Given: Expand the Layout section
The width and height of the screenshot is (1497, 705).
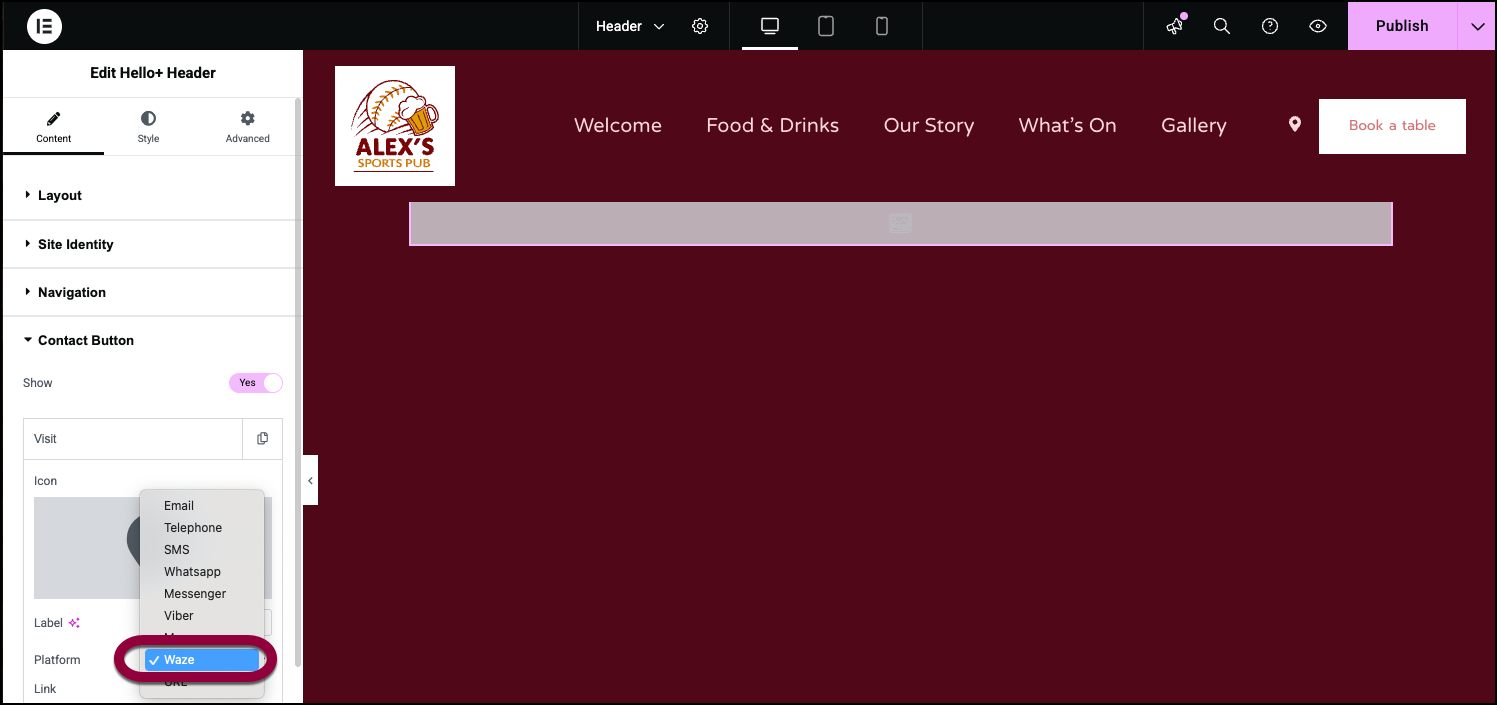Looking at the screenshot, I should click(x=60, y=196).
